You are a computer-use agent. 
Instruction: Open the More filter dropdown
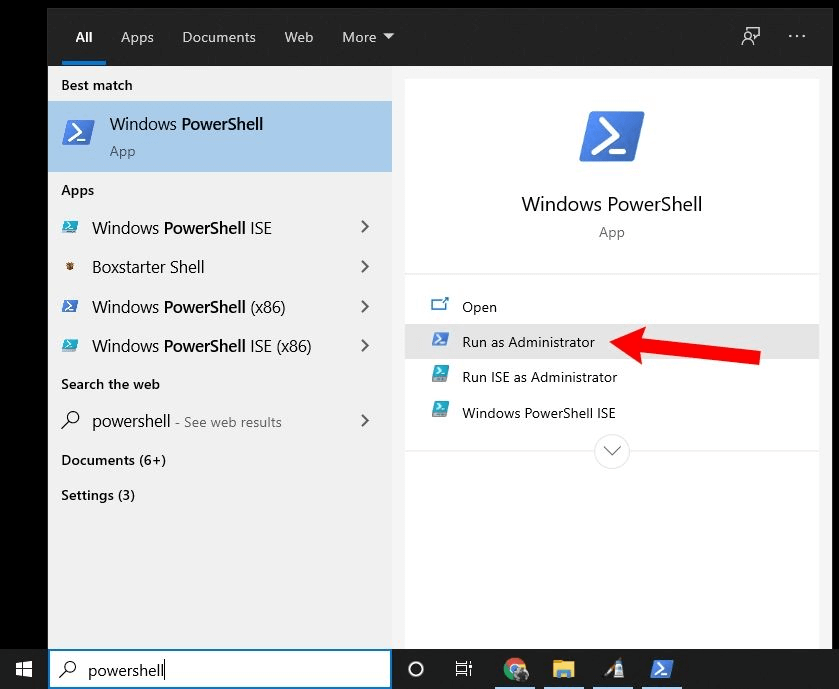pos(367,37)
